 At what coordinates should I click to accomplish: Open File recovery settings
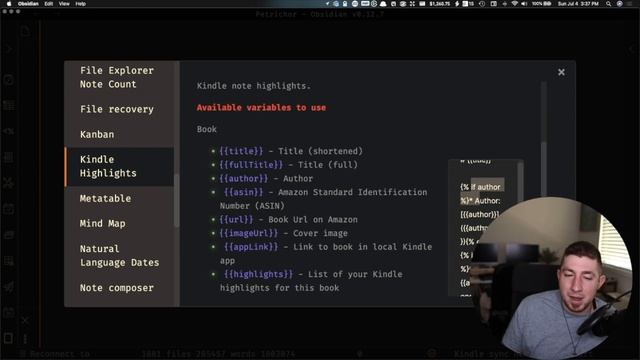click(117, 109)
